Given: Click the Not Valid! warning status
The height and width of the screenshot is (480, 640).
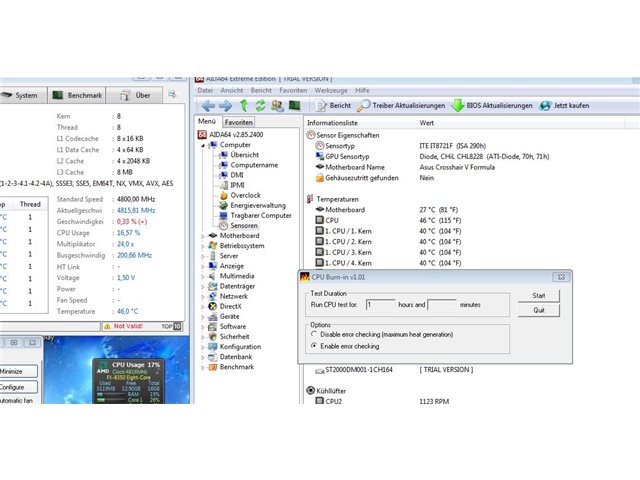Looking at the screenshot, I should click(124, 326).
